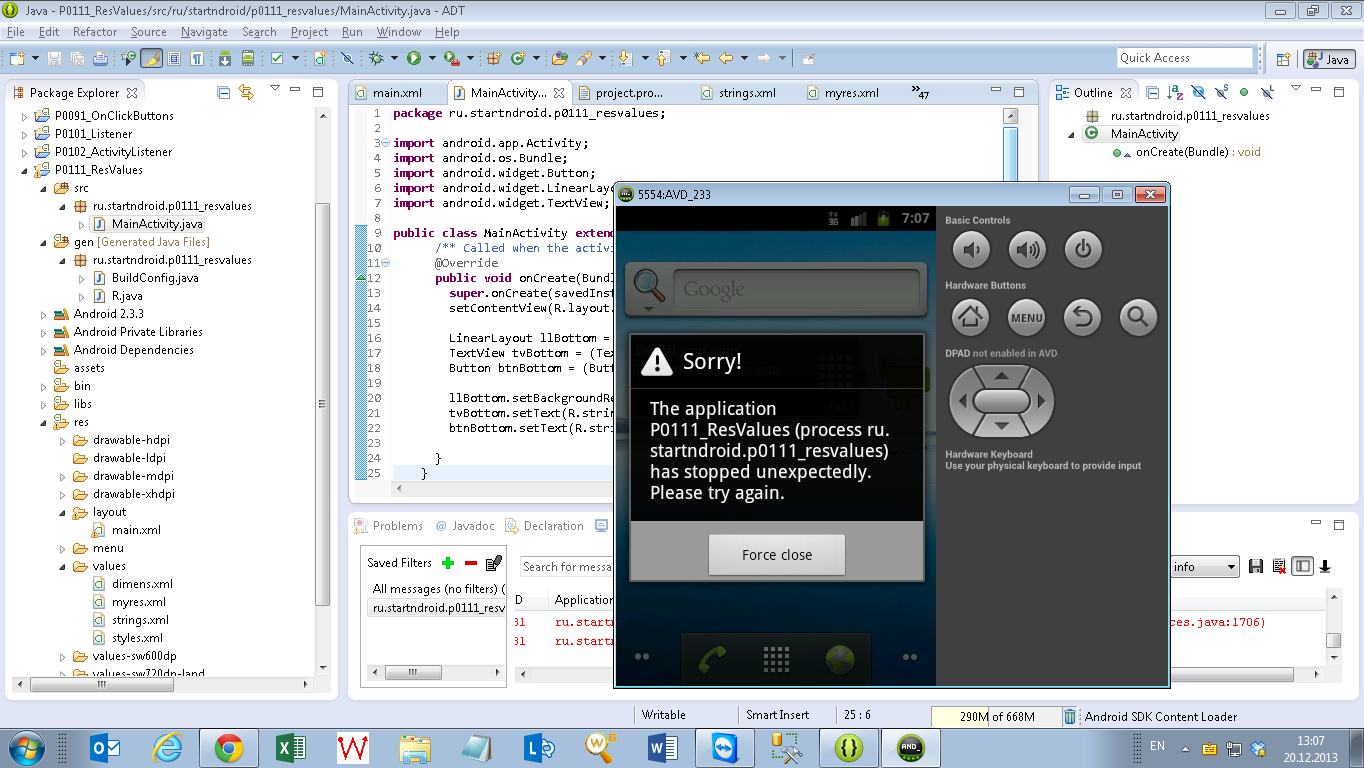This screenshot has height=768, width=1364.
Task: Click the Last Edit Location arrow icon
Action: (x=702, y=58)
